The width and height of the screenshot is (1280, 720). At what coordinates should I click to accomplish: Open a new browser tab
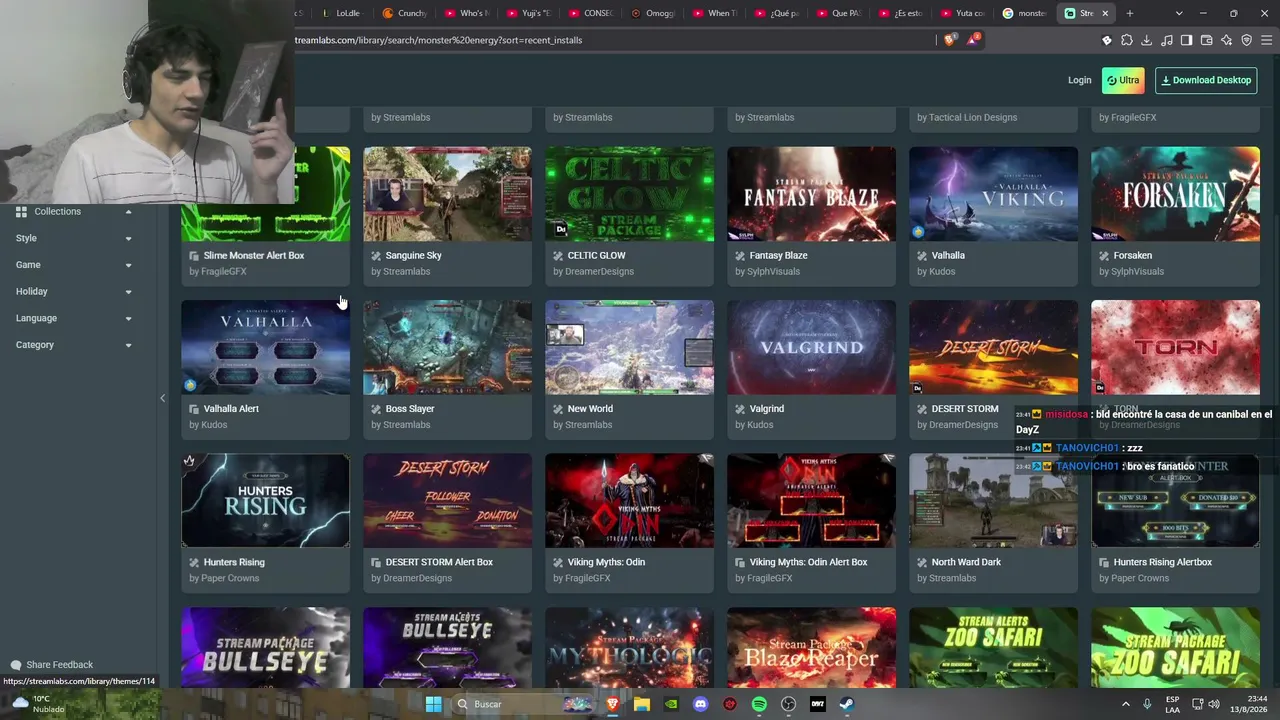pos(1130,13)
